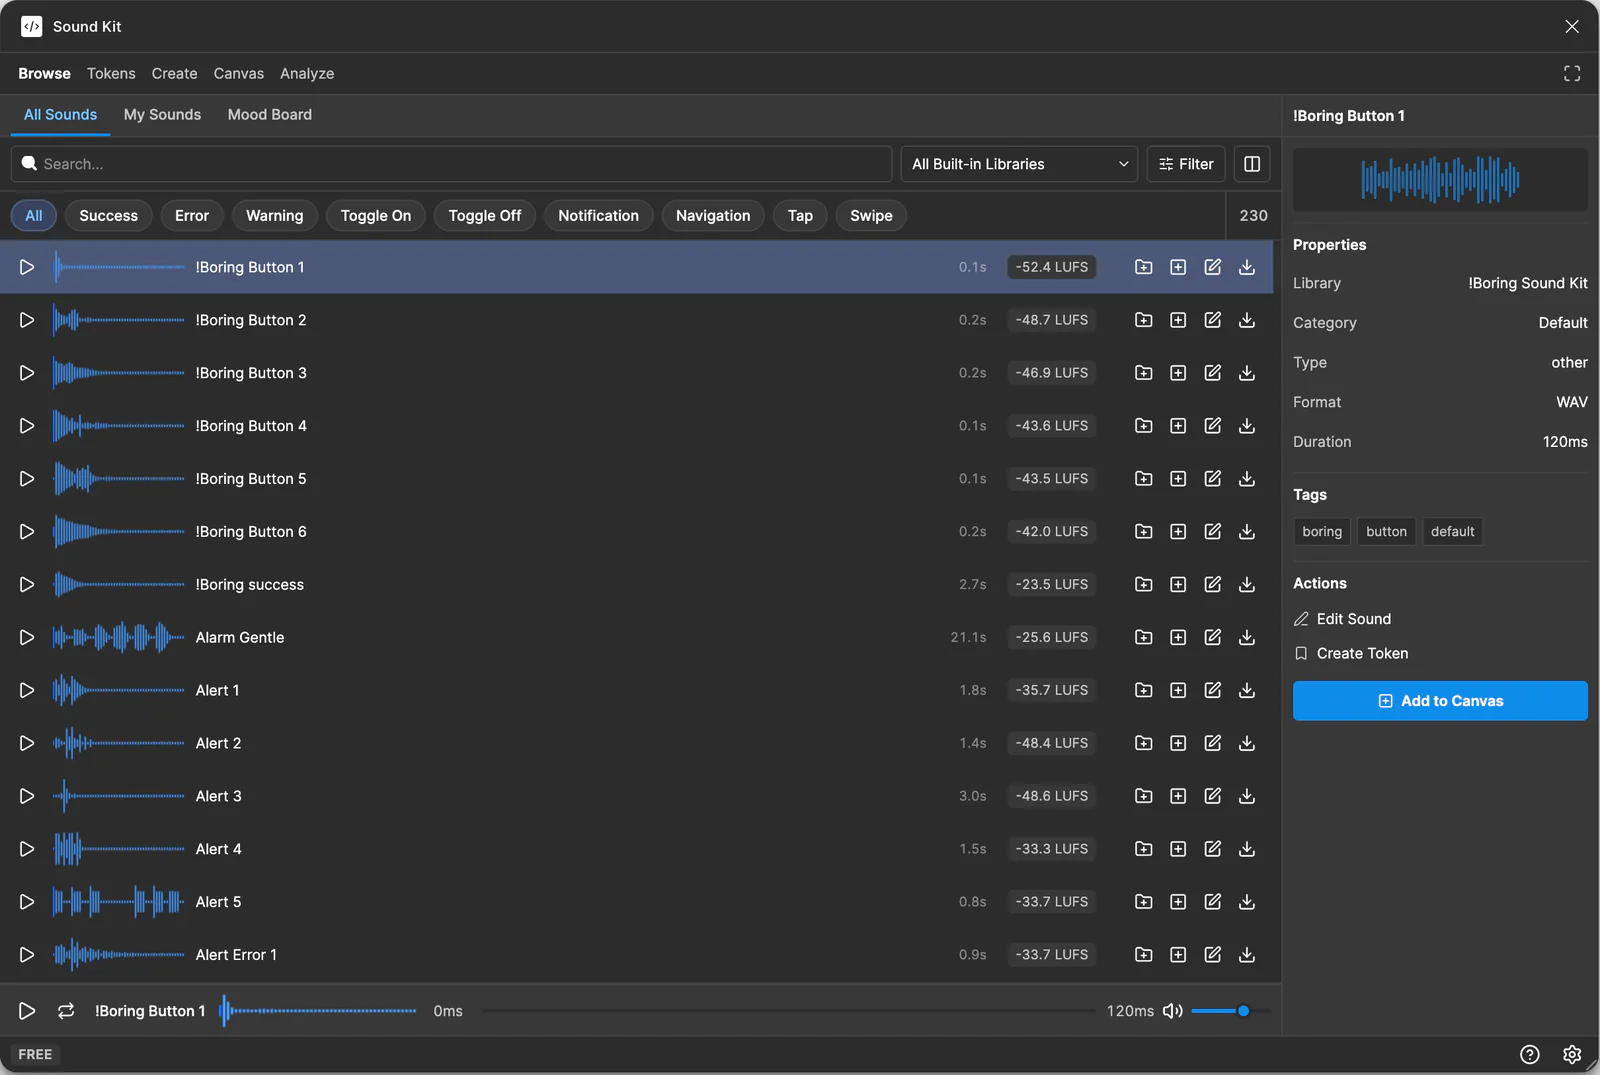
Task: Download the Alert 4 sound
Action: pos(1247,849)
